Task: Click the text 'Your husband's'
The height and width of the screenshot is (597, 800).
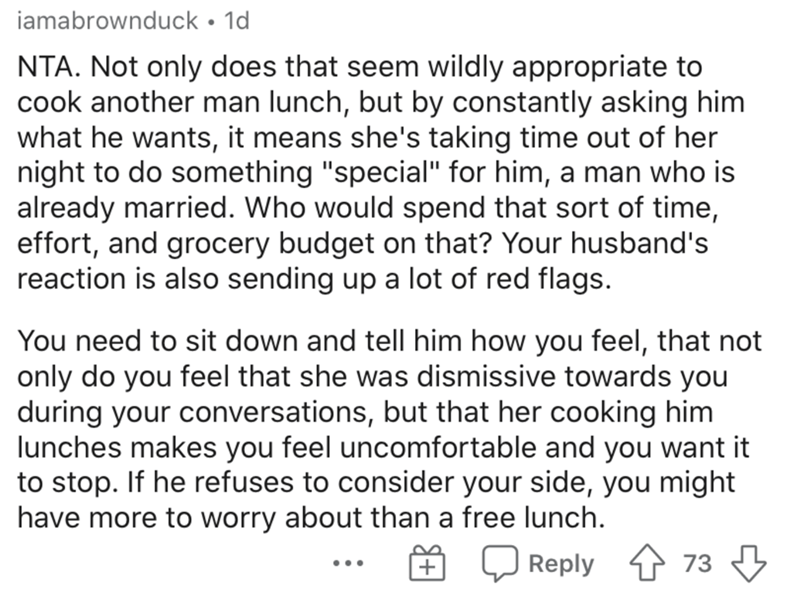Action: pos(606,243)
